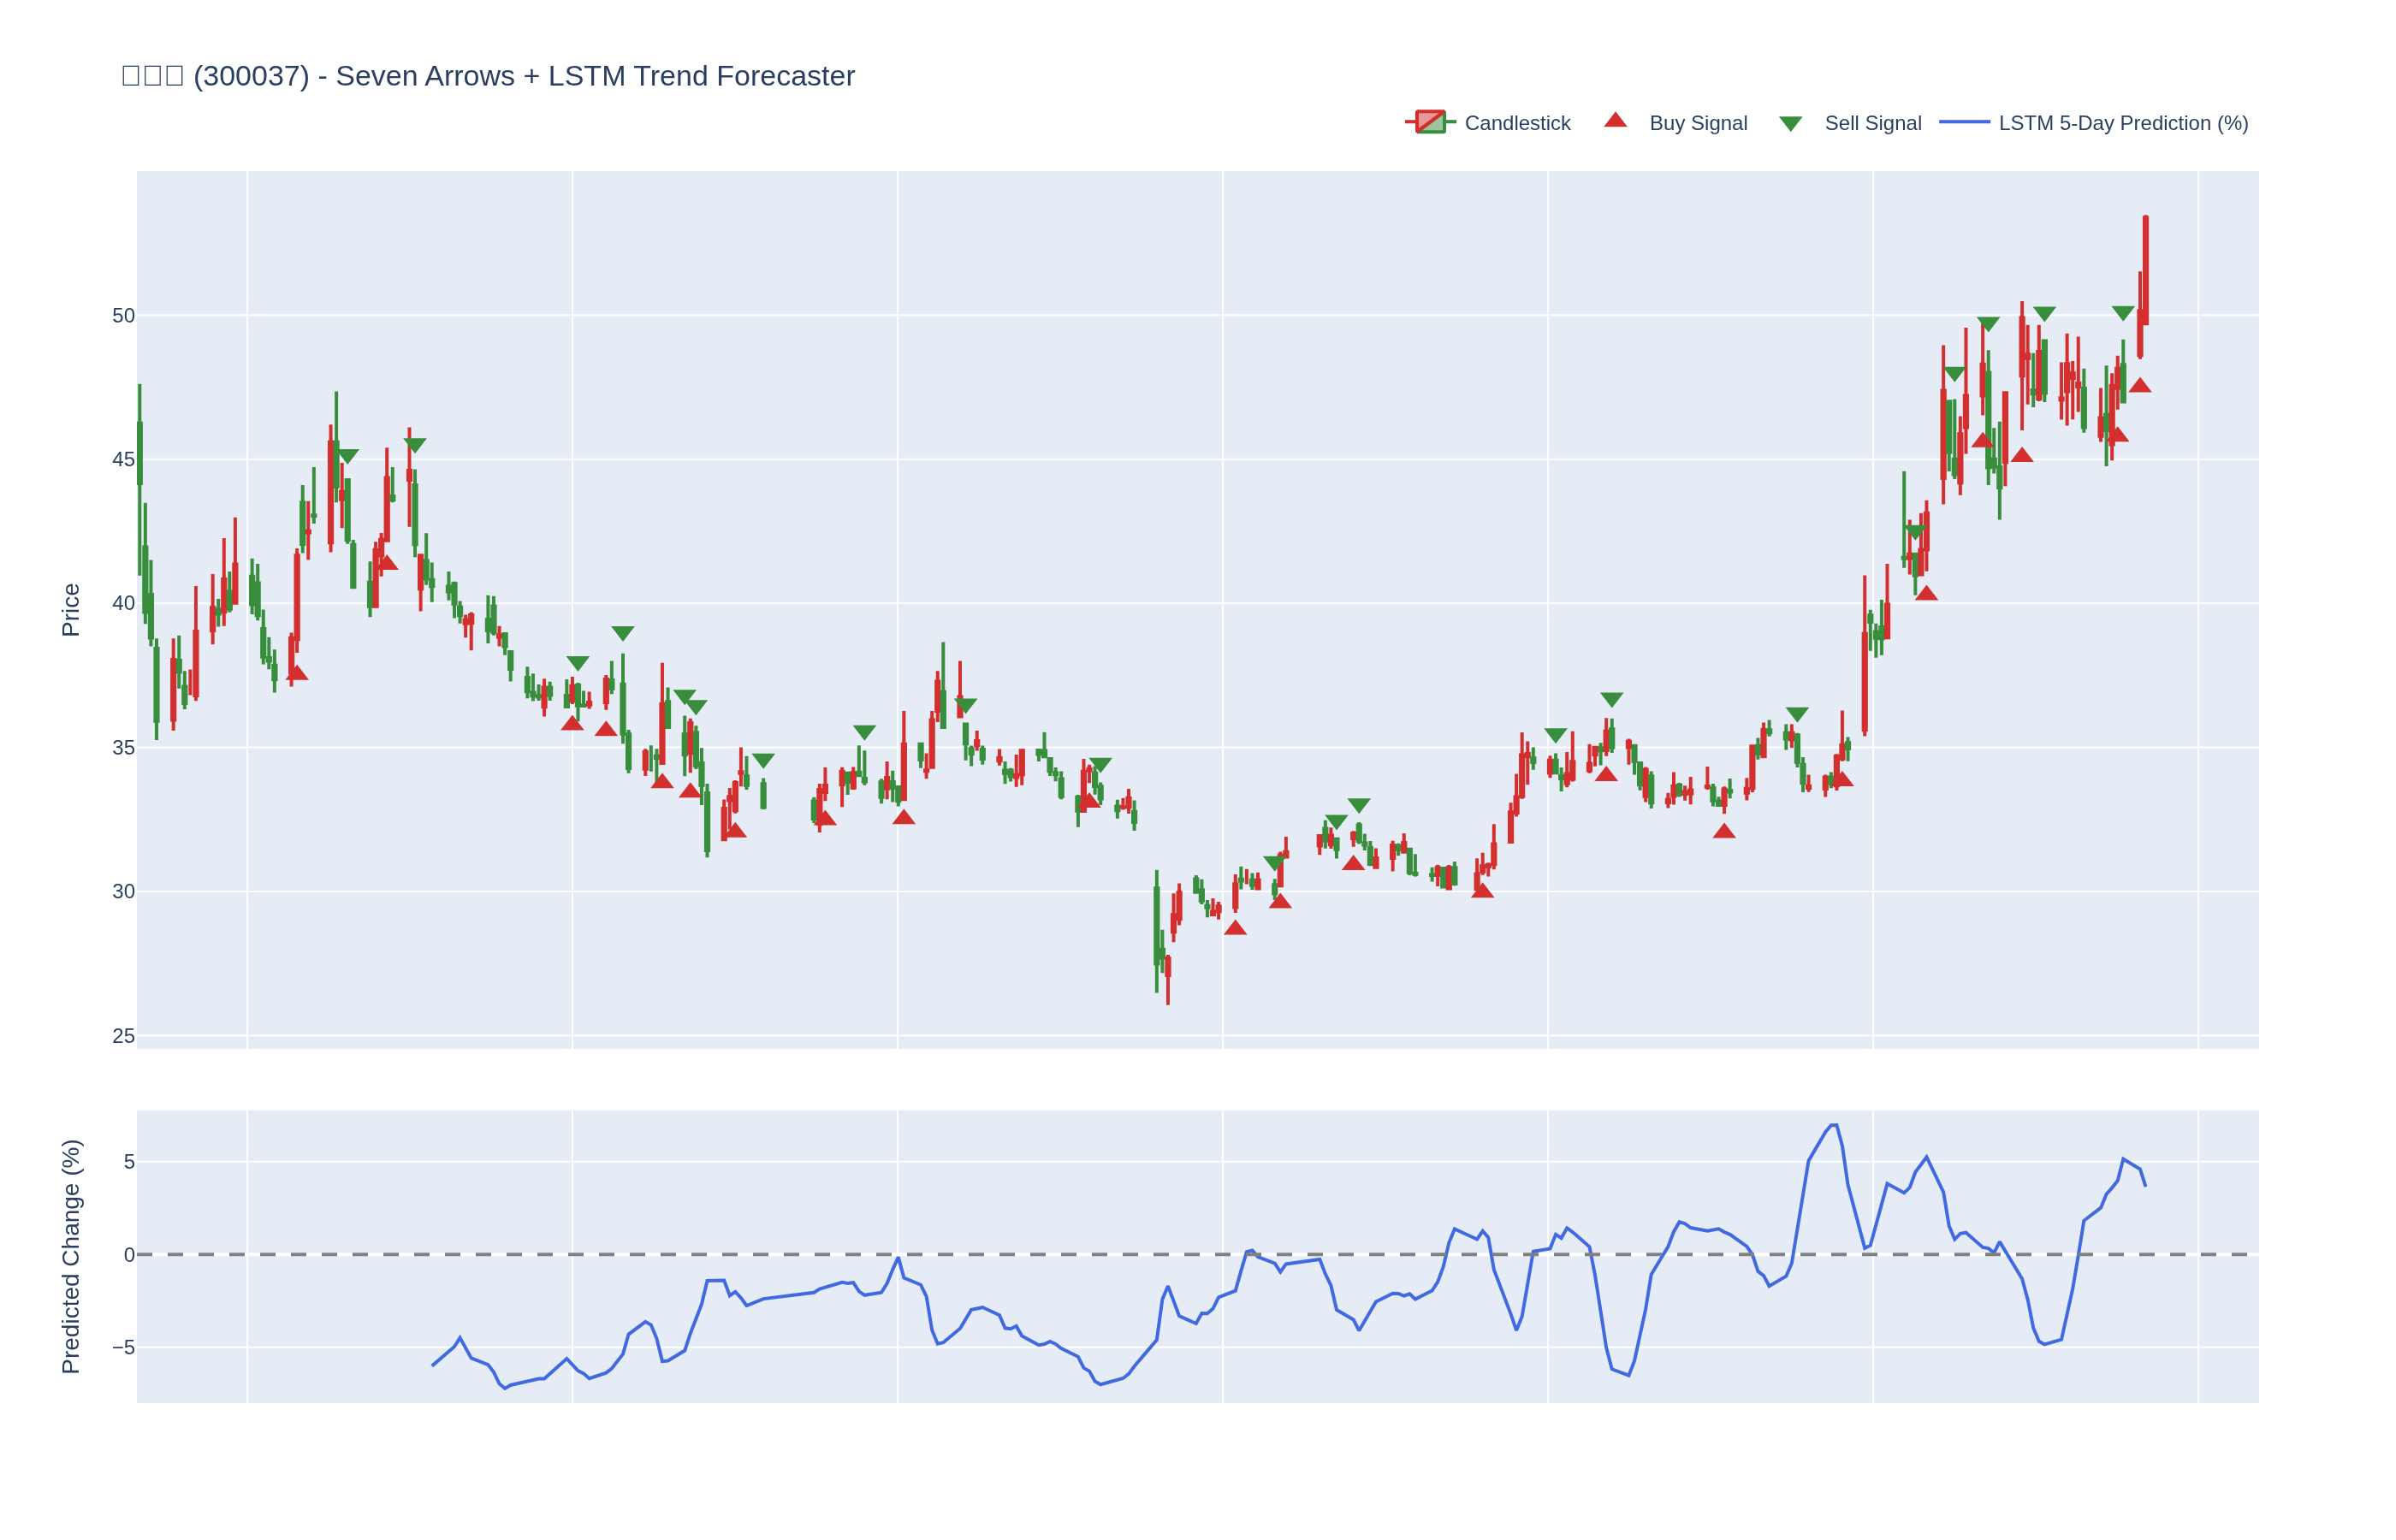Hide LSTM 5-Day Prediction (%) legend entry
The height and width of the screenshot is (1540, 2396).
coord(2123,123)
